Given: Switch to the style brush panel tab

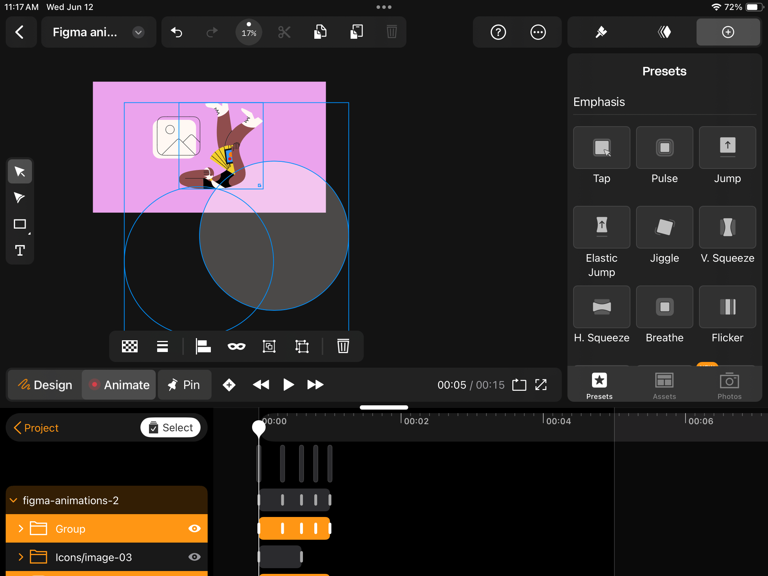Looking at the screenshot, I should (601, 32).
